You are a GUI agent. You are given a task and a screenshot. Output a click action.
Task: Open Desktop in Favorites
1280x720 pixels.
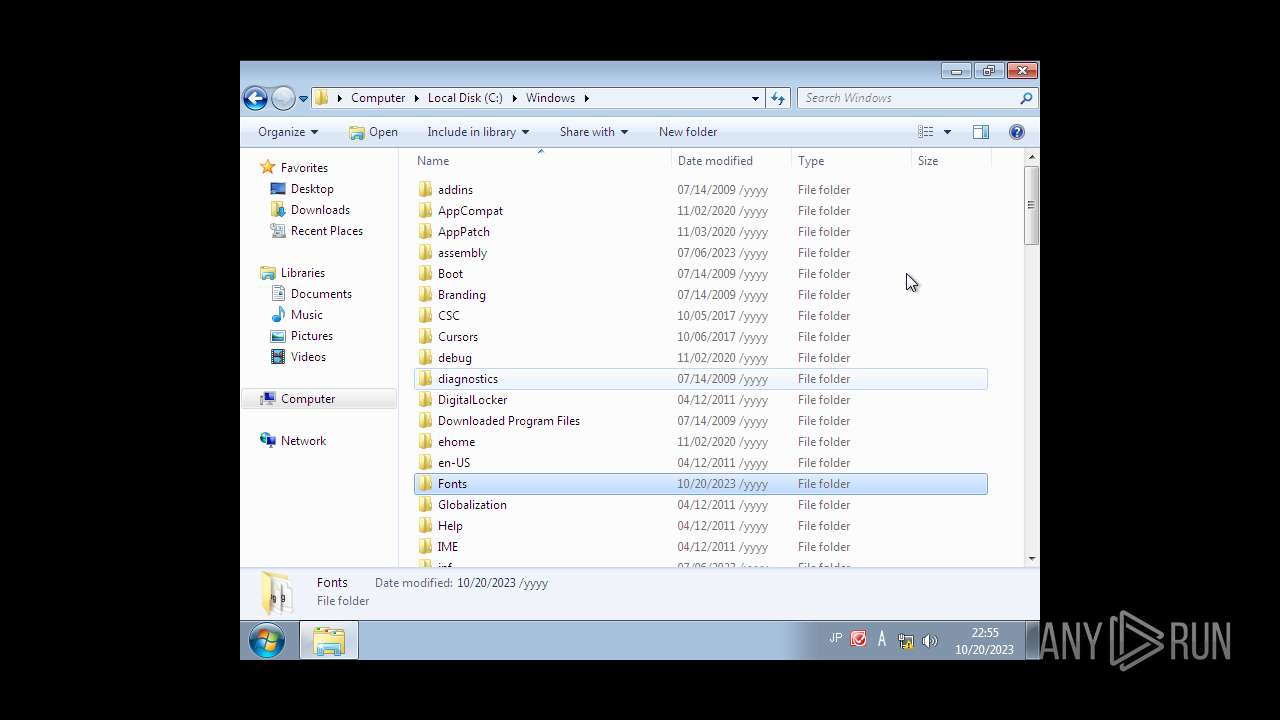312,189
